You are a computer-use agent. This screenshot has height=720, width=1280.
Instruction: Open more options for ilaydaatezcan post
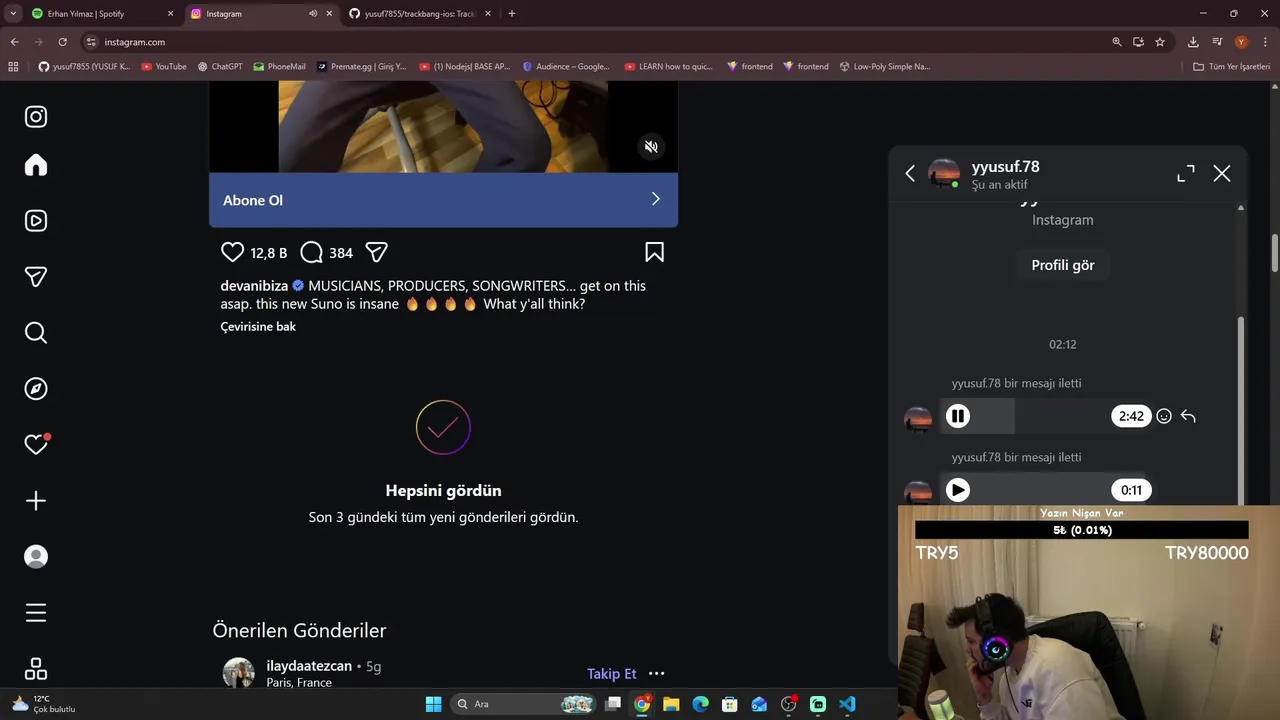click(x=656, y=674)
